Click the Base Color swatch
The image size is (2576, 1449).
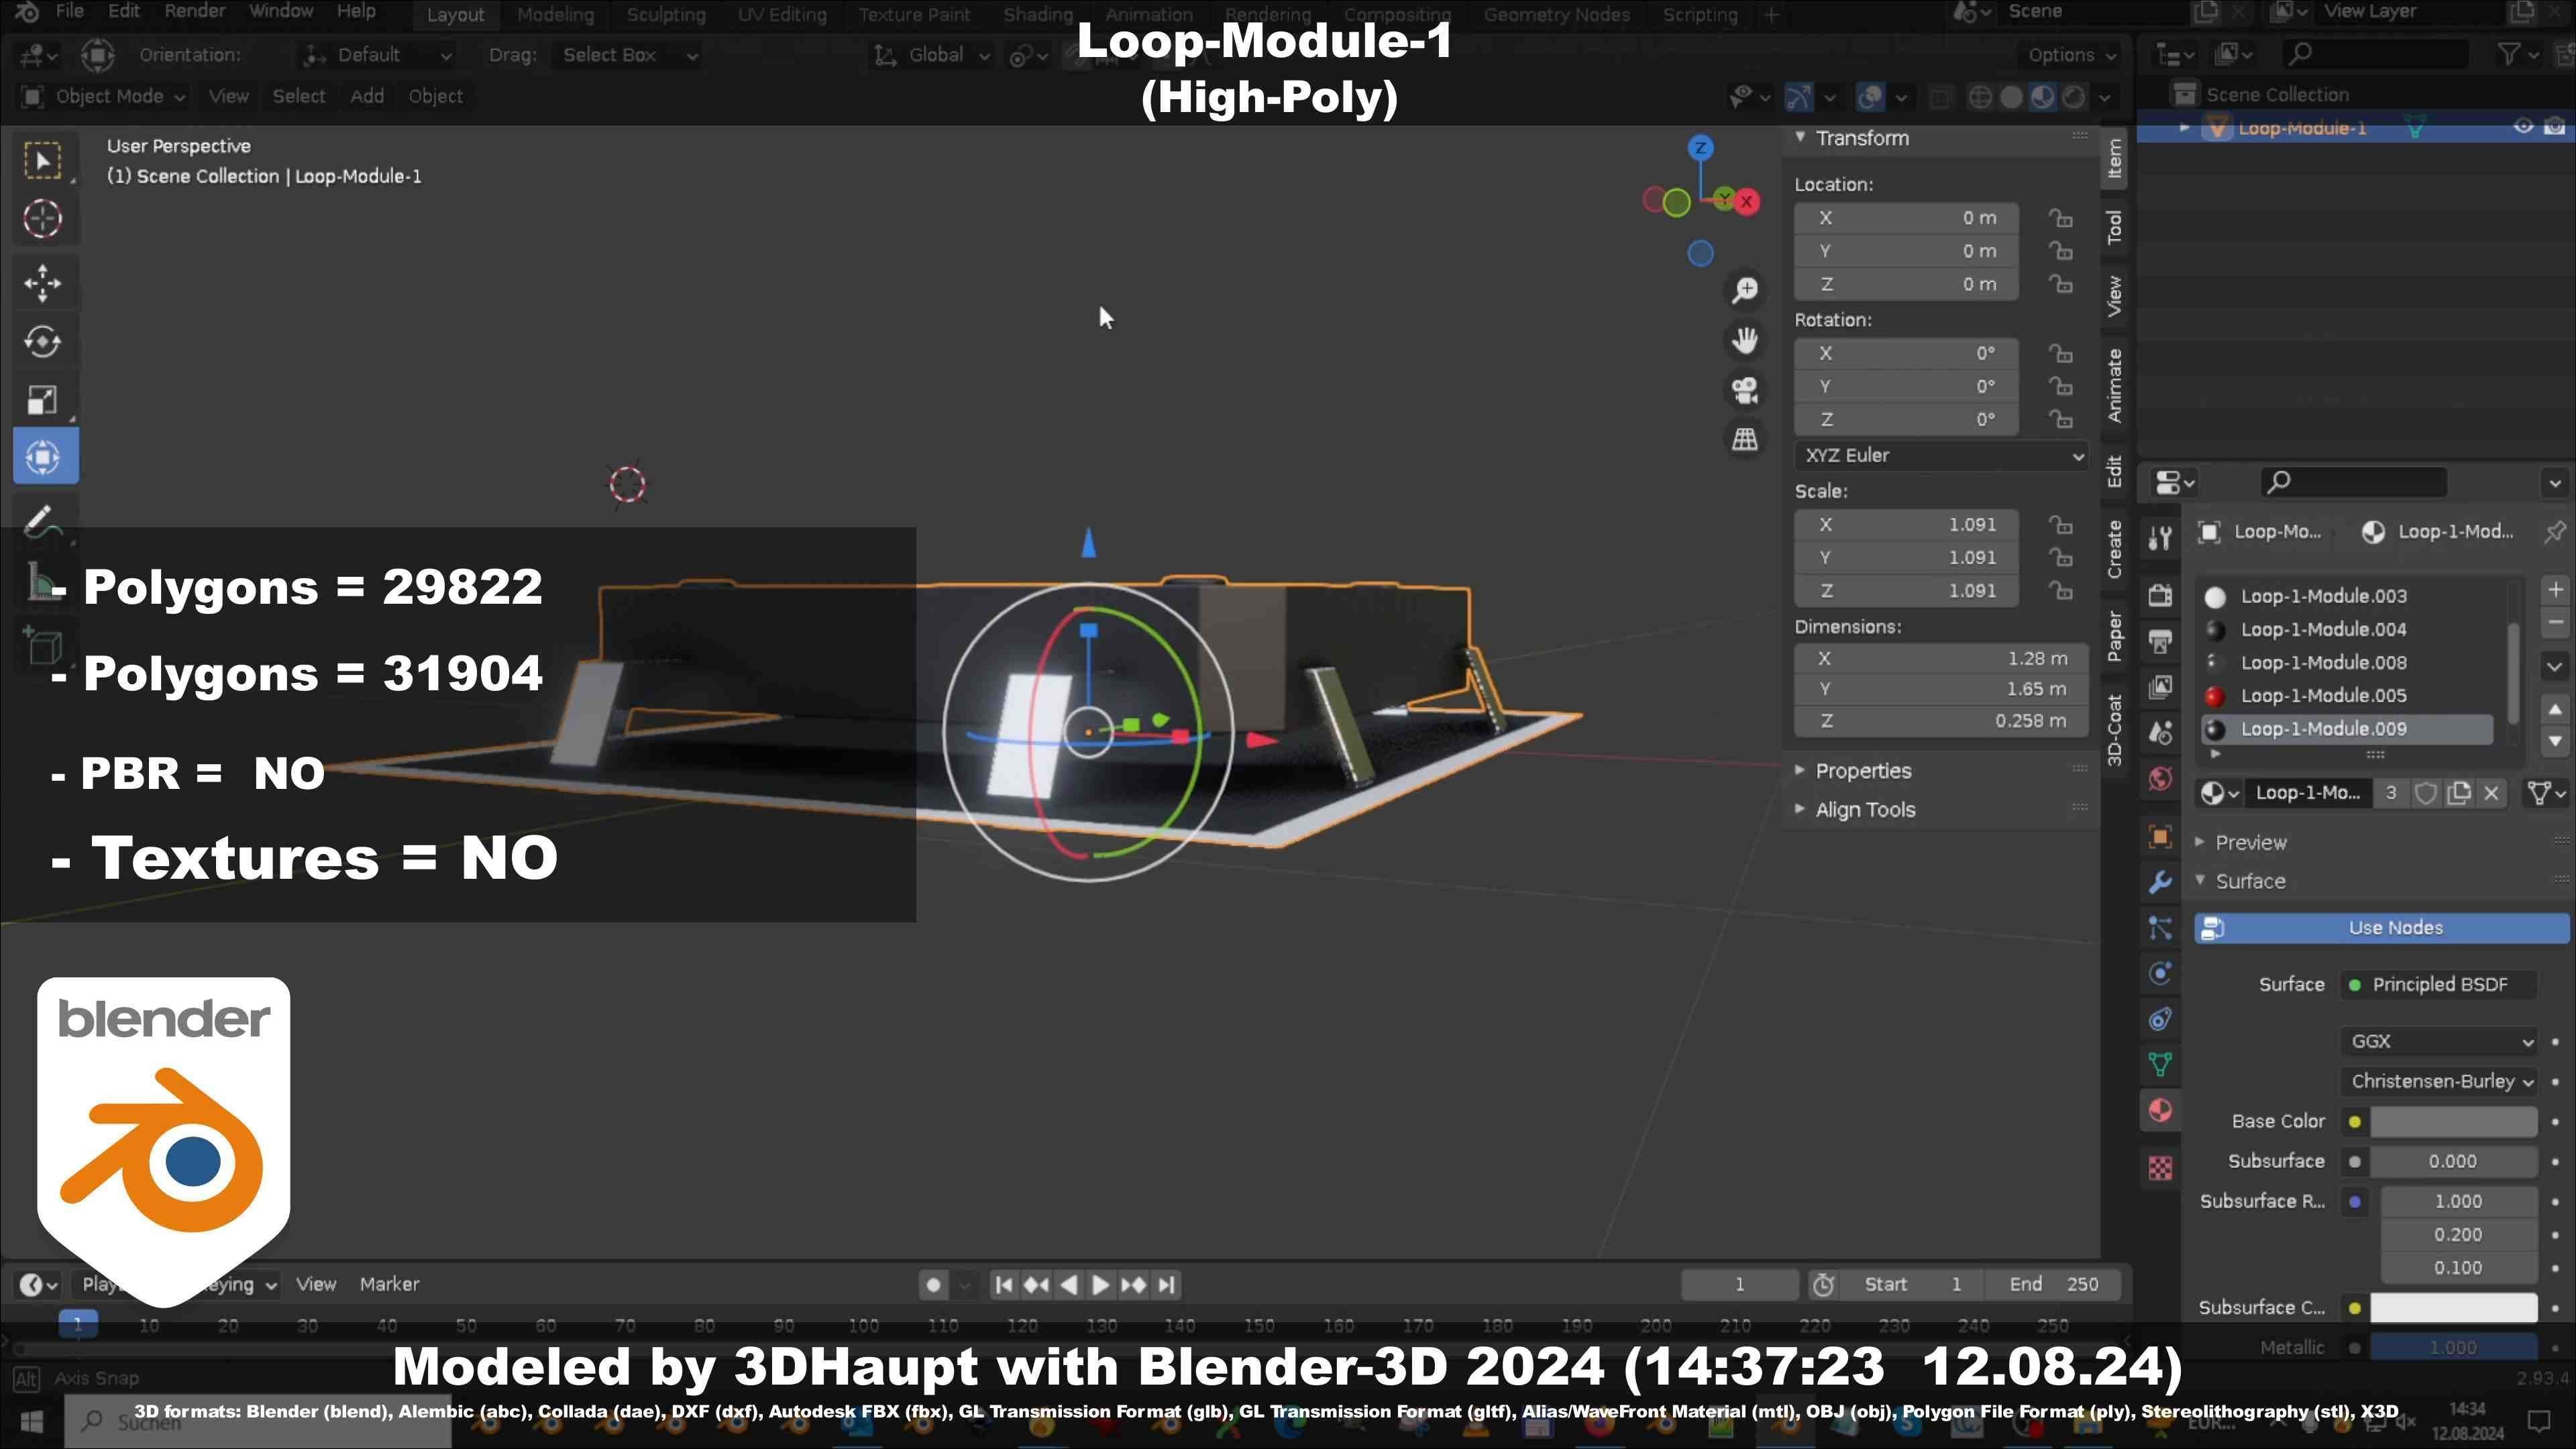2453,1122
